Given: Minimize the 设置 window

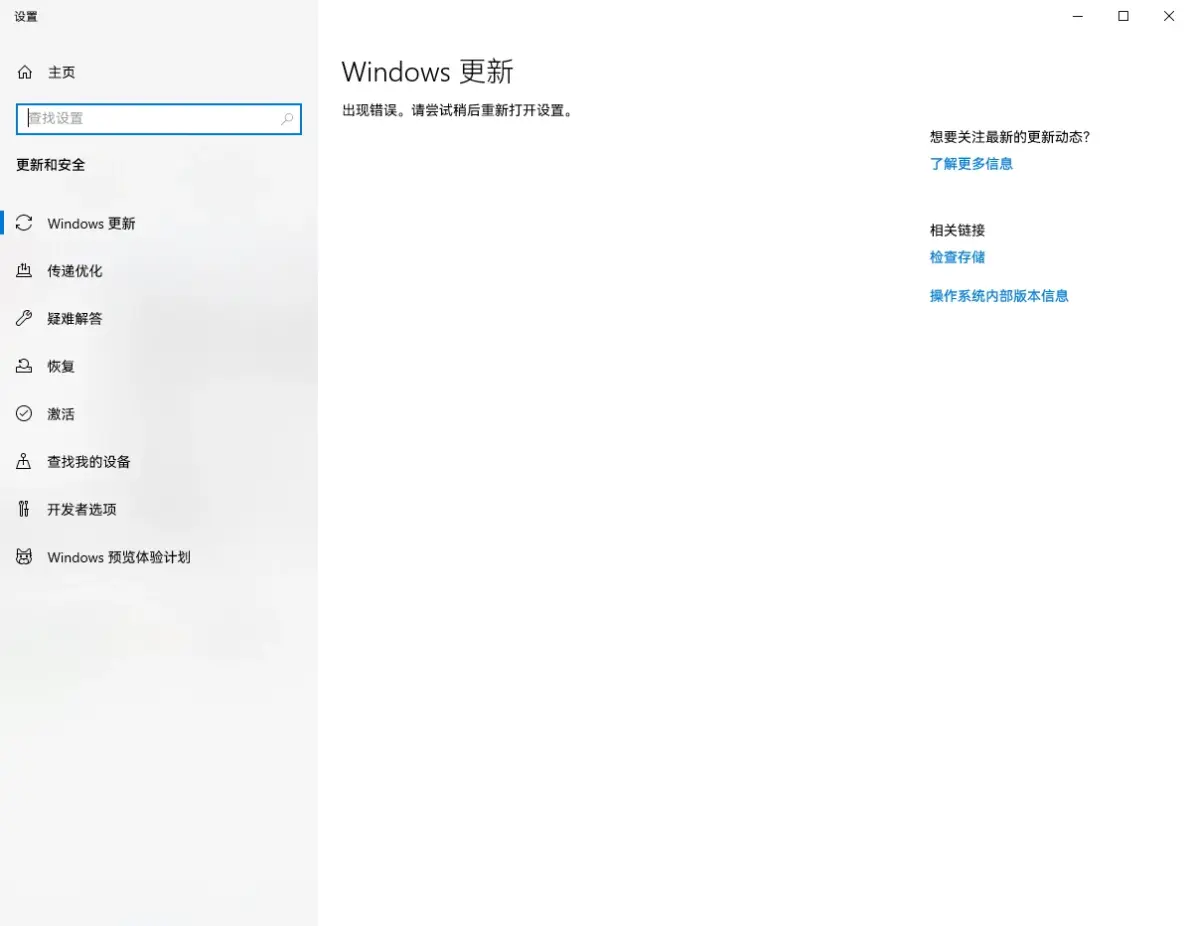Looking at the screenshot, I should [1078, 16].
